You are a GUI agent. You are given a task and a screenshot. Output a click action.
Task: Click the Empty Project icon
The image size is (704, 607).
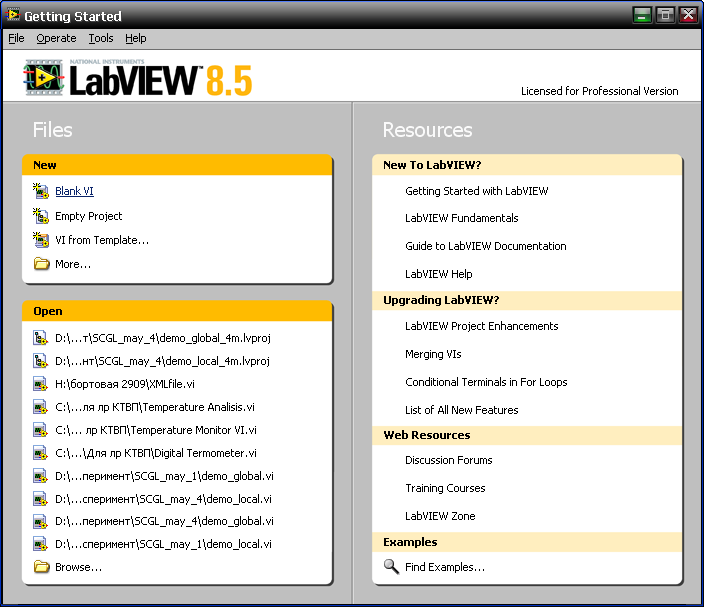click(x=40, y=216)
